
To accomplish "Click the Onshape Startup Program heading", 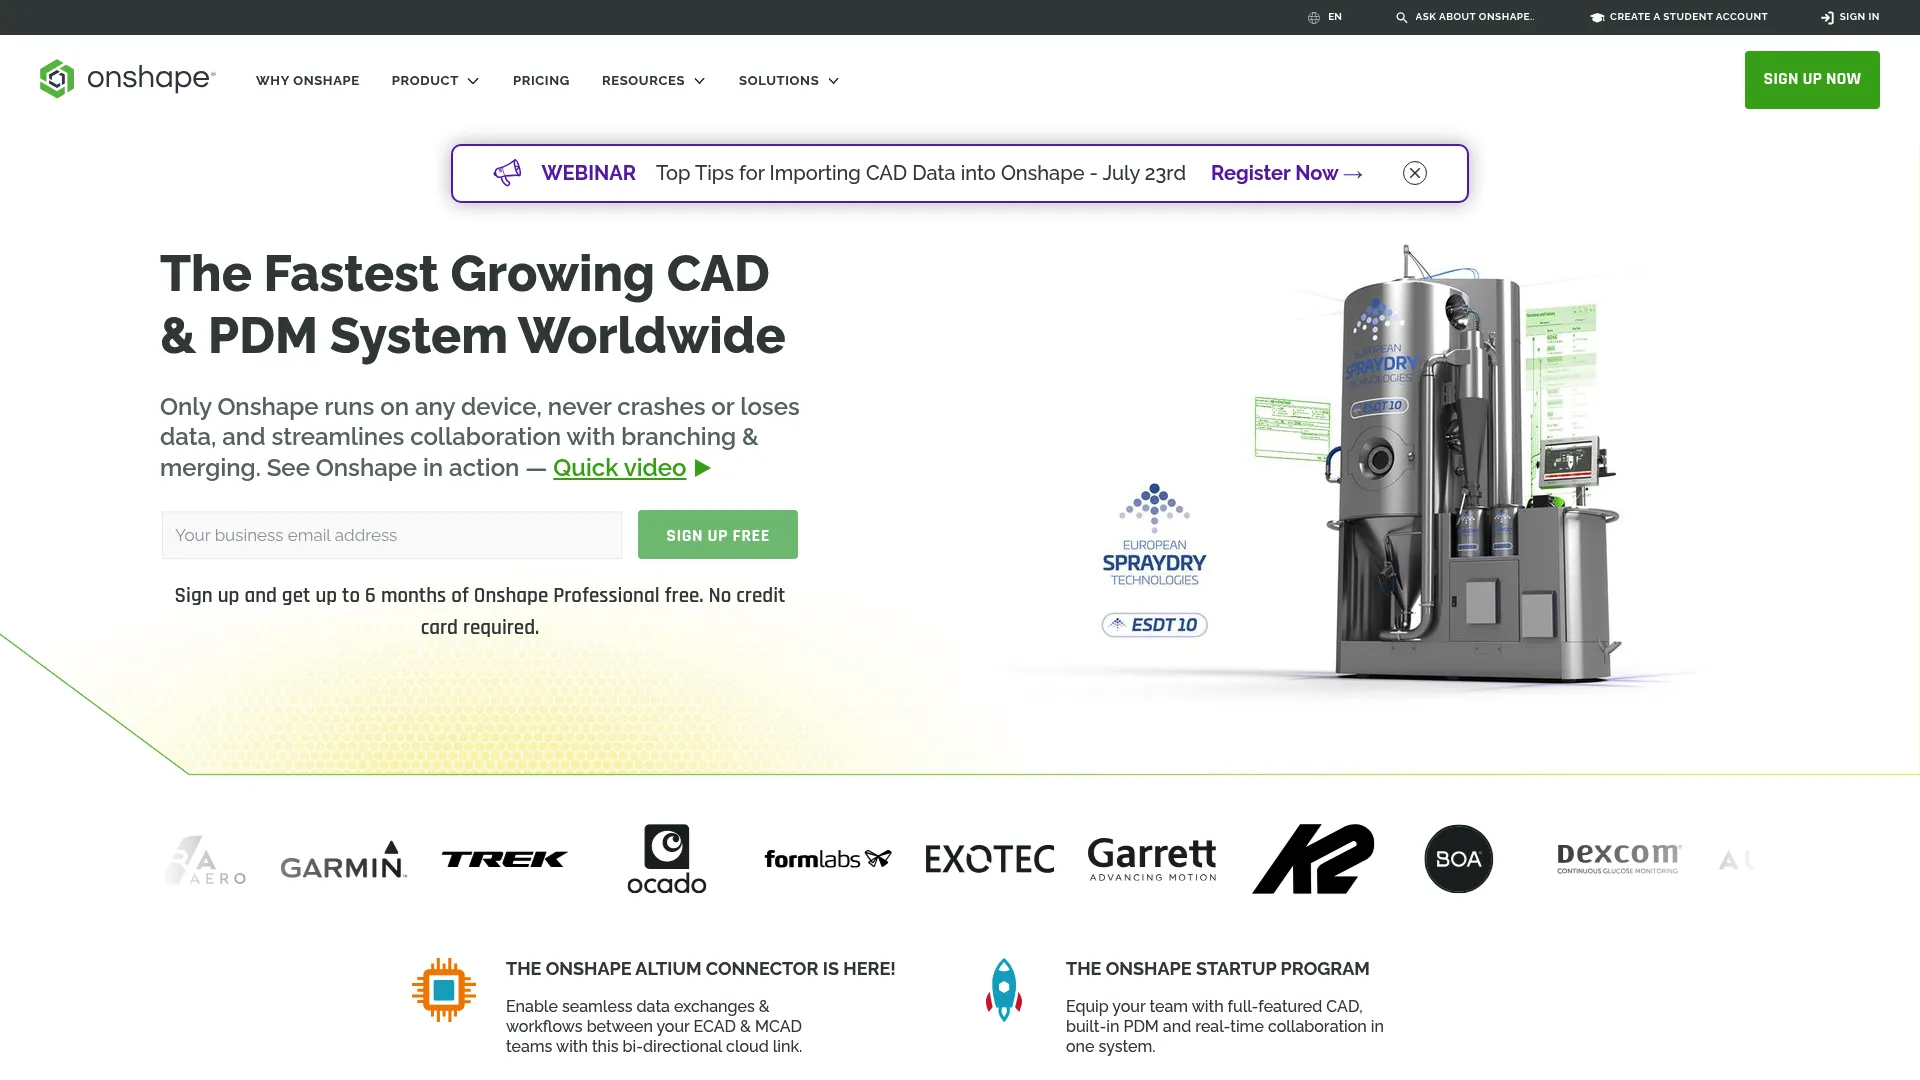I will tap(1217, 969).
